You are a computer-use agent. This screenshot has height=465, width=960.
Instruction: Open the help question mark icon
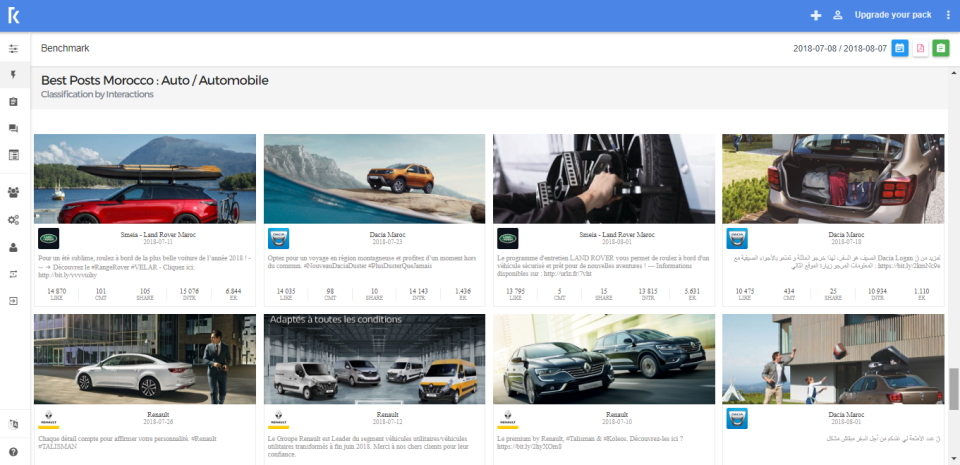13,452
